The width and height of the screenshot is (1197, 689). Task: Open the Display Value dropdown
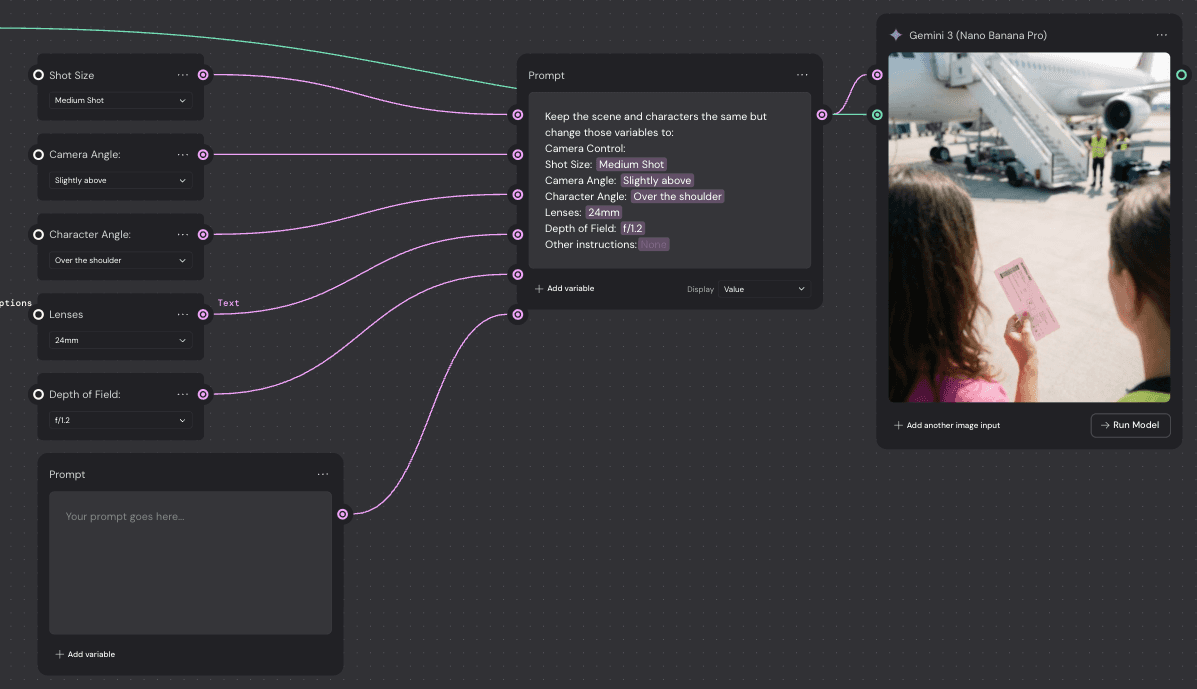click(763, 289)
